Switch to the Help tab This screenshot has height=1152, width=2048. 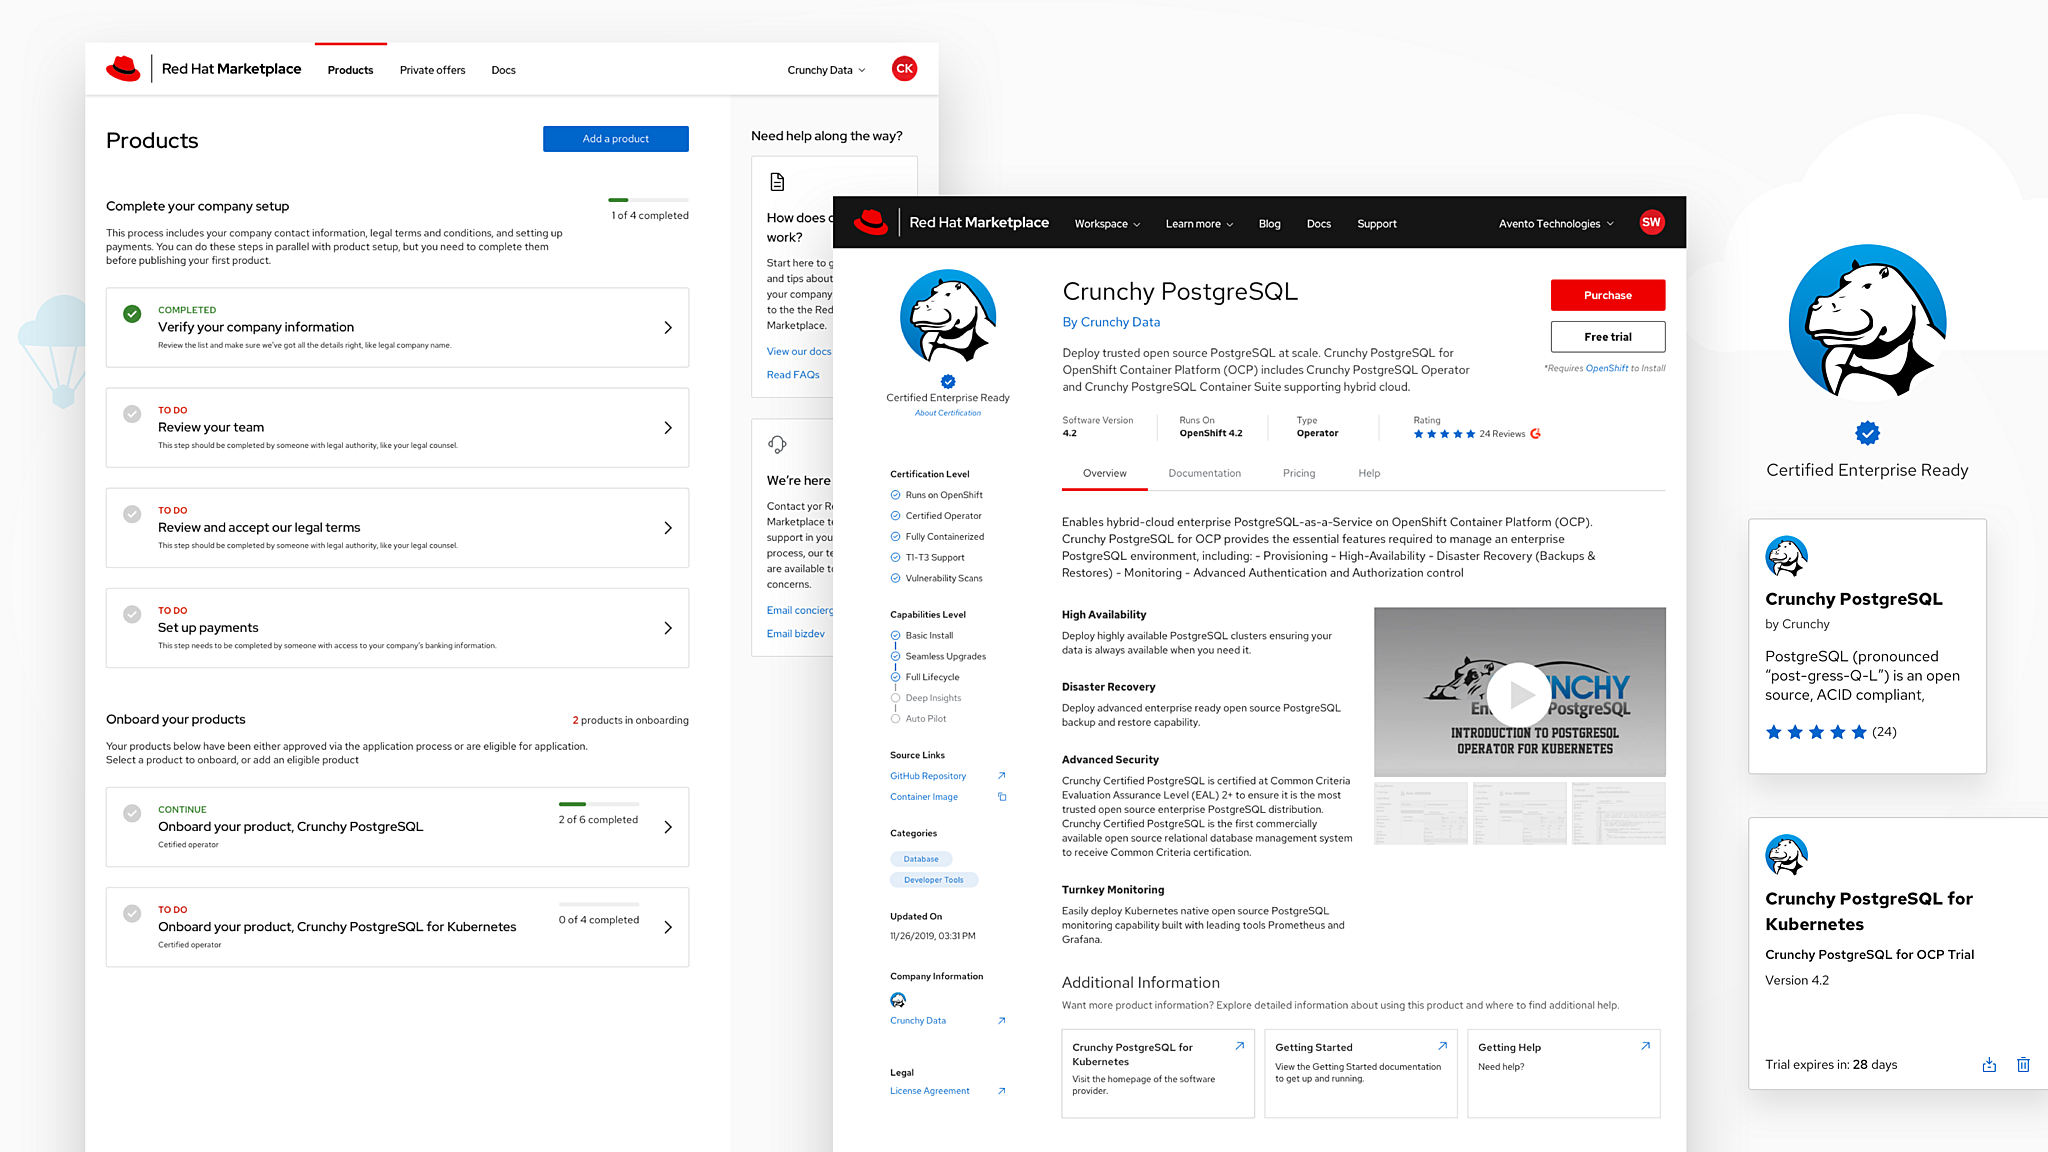click(1369, 473)
